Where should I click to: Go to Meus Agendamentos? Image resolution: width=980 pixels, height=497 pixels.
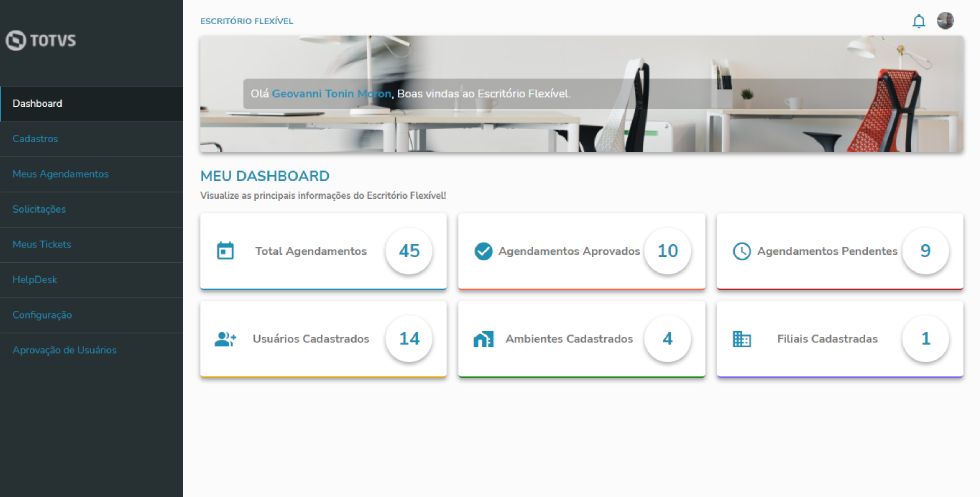coord(91,174)
